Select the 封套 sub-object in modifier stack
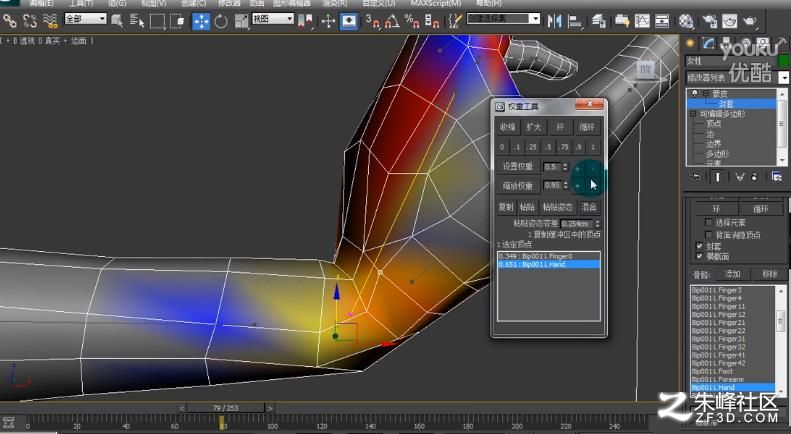The width and height of the screenshot is (791, 434). [x=726, y=104]
